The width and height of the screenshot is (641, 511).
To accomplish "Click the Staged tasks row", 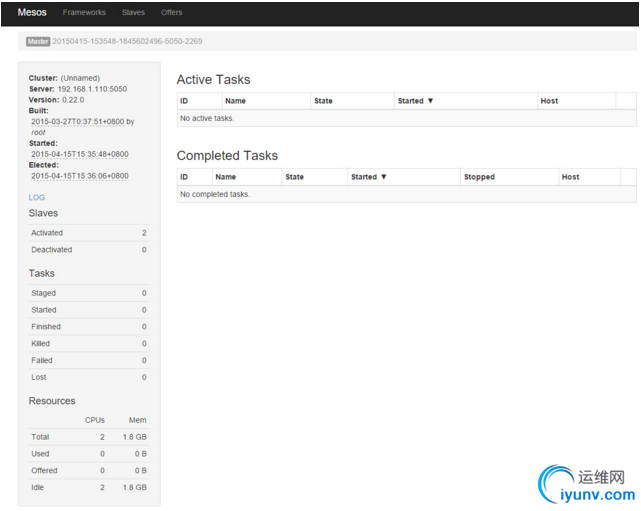I will coord(89,293).
